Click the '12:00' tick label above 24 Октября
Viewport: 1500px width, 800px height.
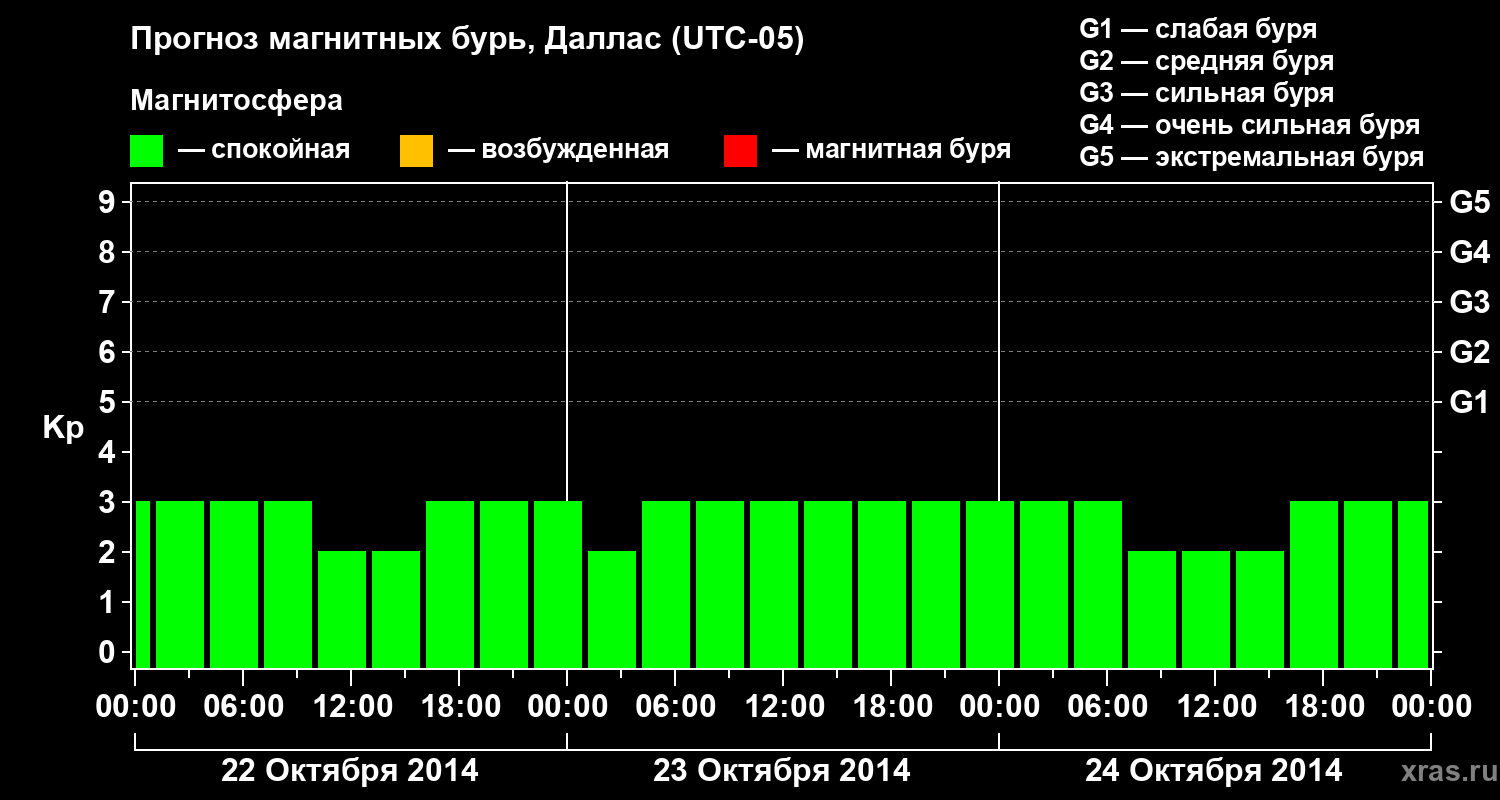[1215, 707]
